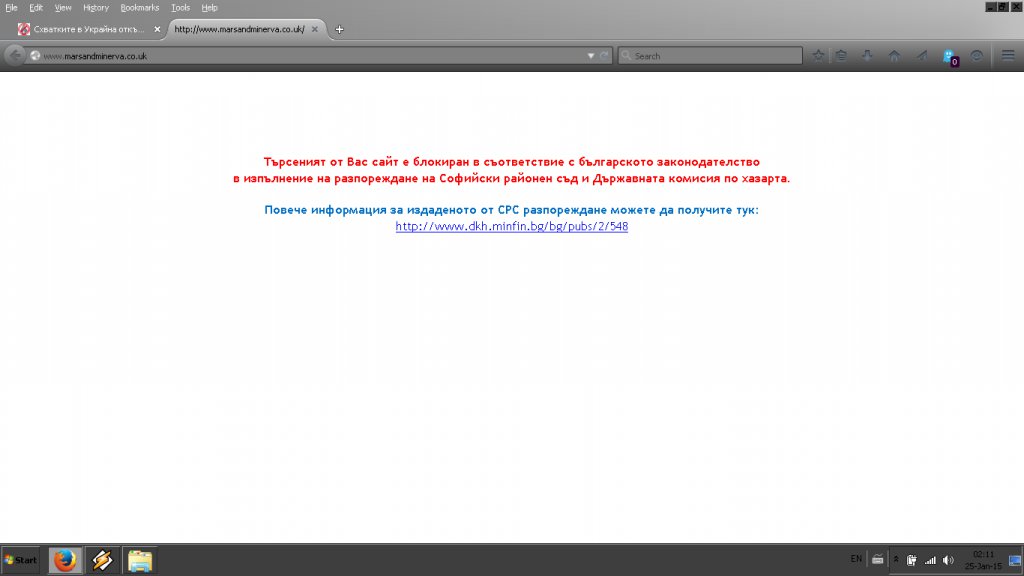The width and height of the screenshot is (1024, 576).
Task: Open the network signal bars tray icon
Action: (930, 560)
